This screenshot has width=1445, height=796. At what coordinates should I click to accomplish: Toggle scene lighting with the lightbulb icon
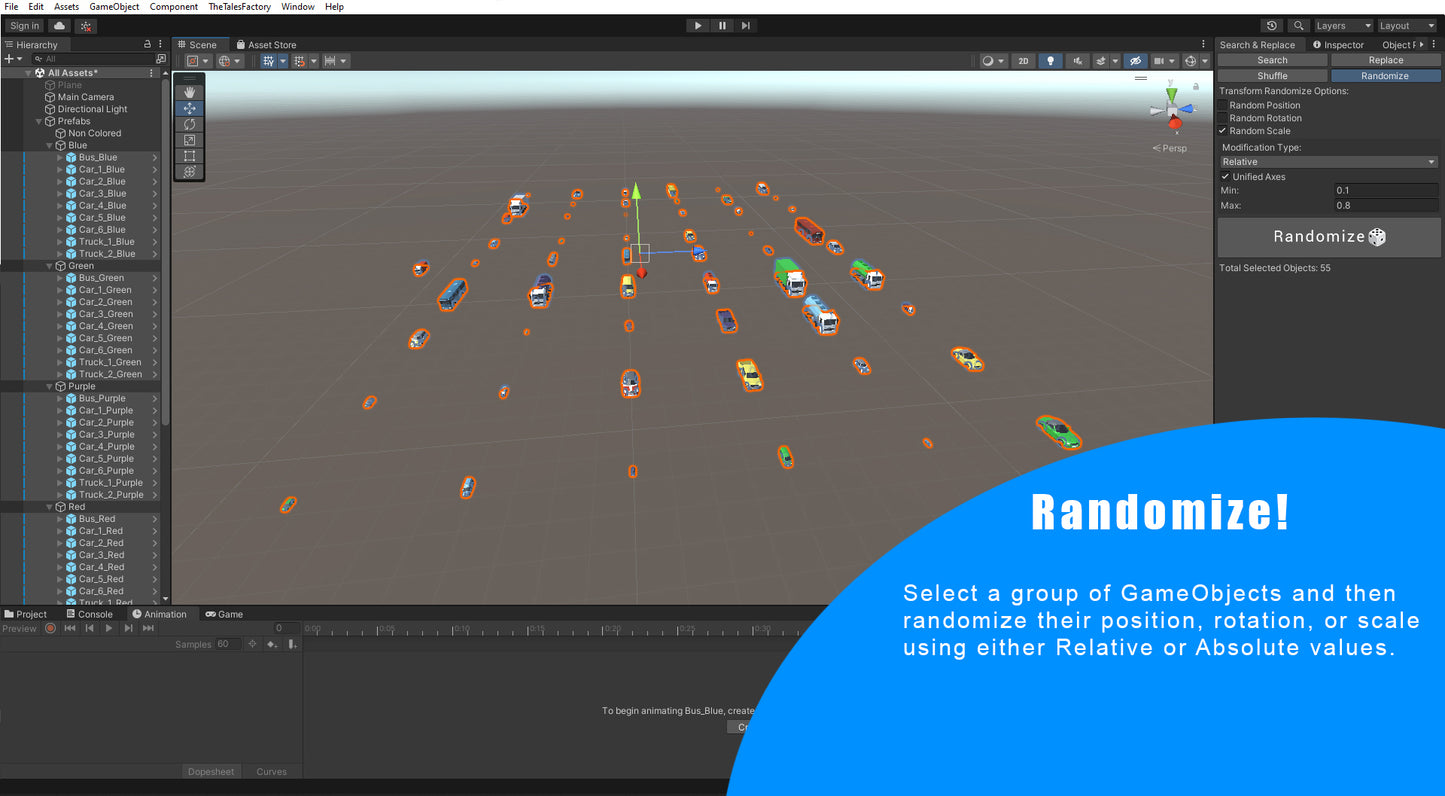point(1049,61)
